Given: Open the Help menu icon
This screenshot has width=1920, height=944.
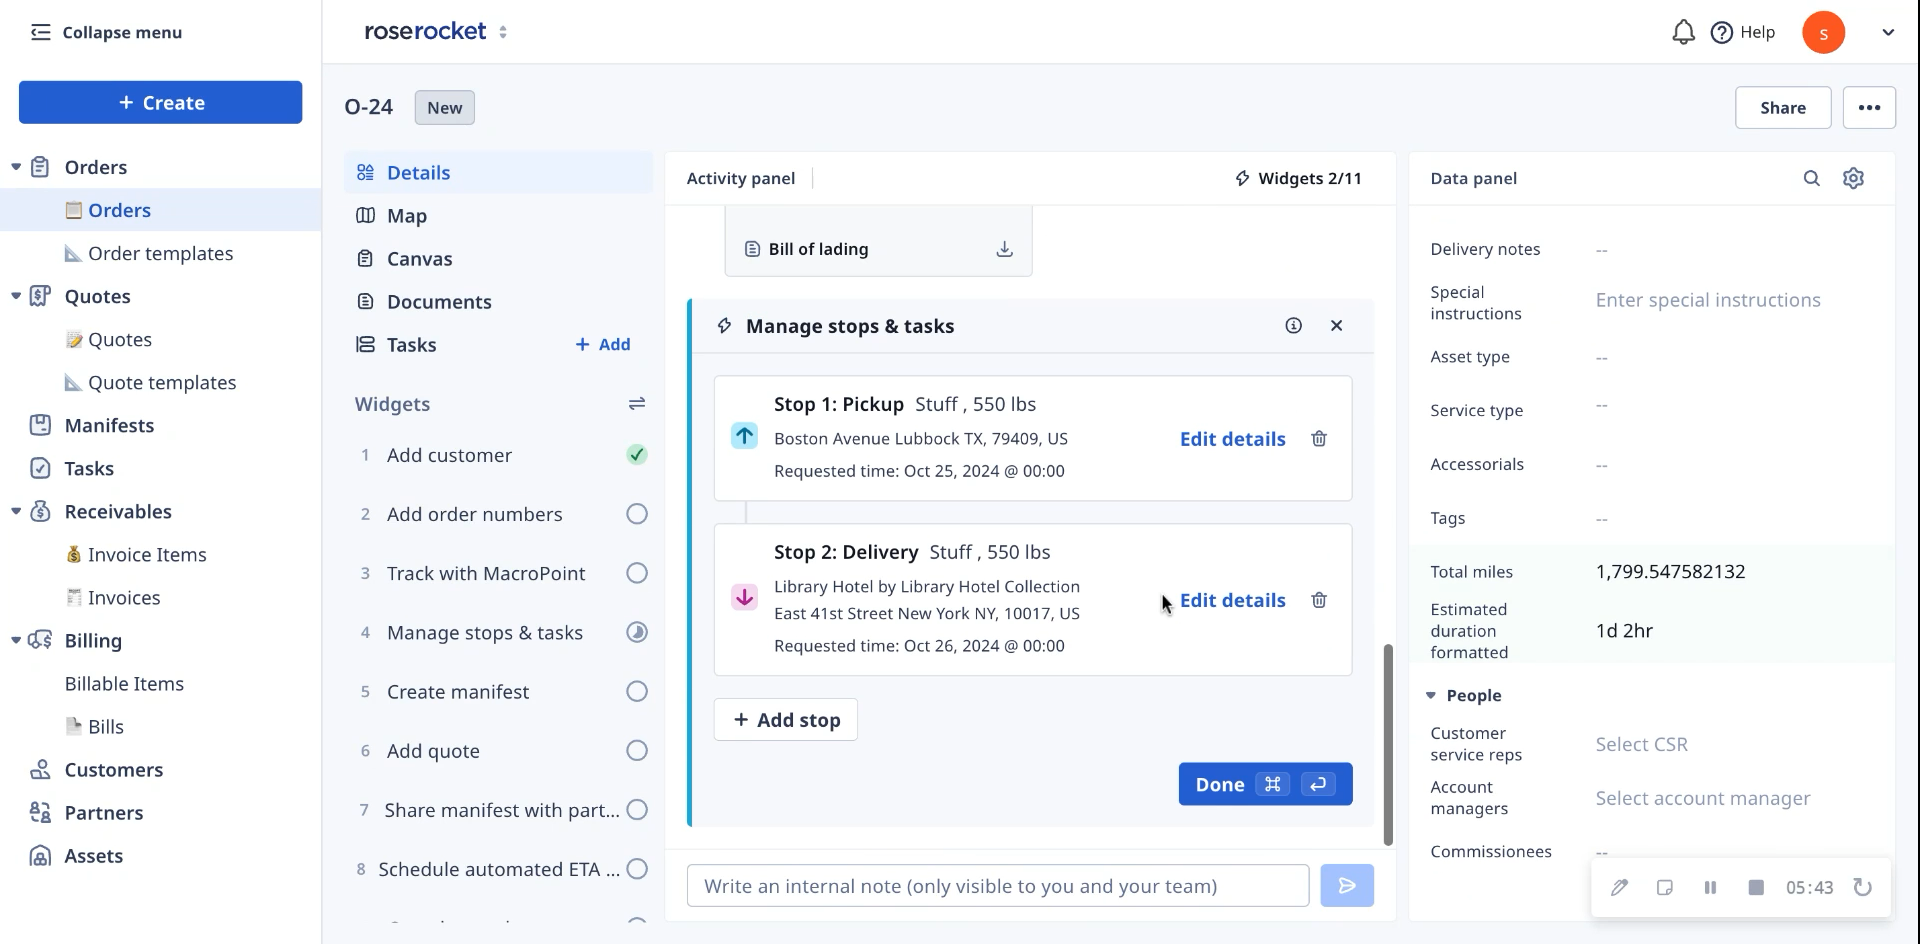Looking at the screenshot, I should tap(1721, 32).
